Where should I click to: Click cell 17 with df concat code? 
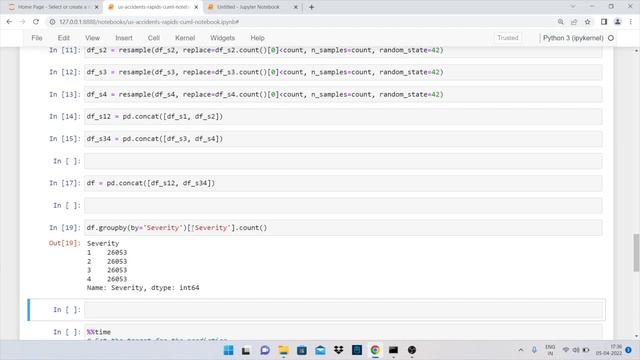pyautogui.click(x=343, y=183)
